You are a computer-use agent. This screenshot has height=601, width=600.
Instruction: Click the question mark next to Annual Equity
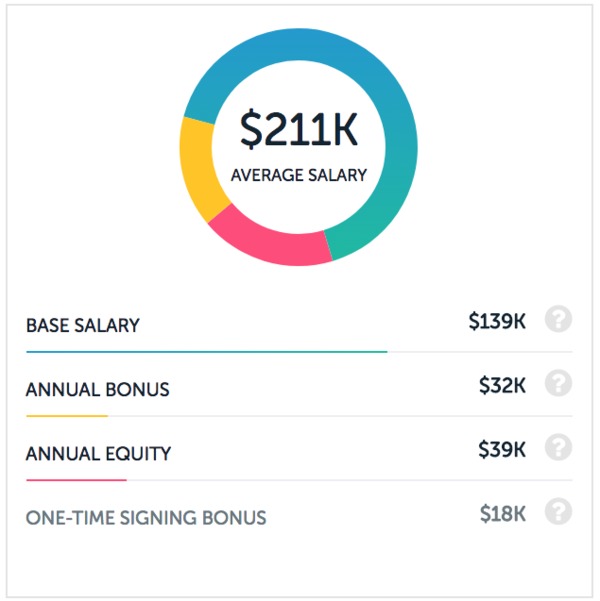click(x=558, y=447)
